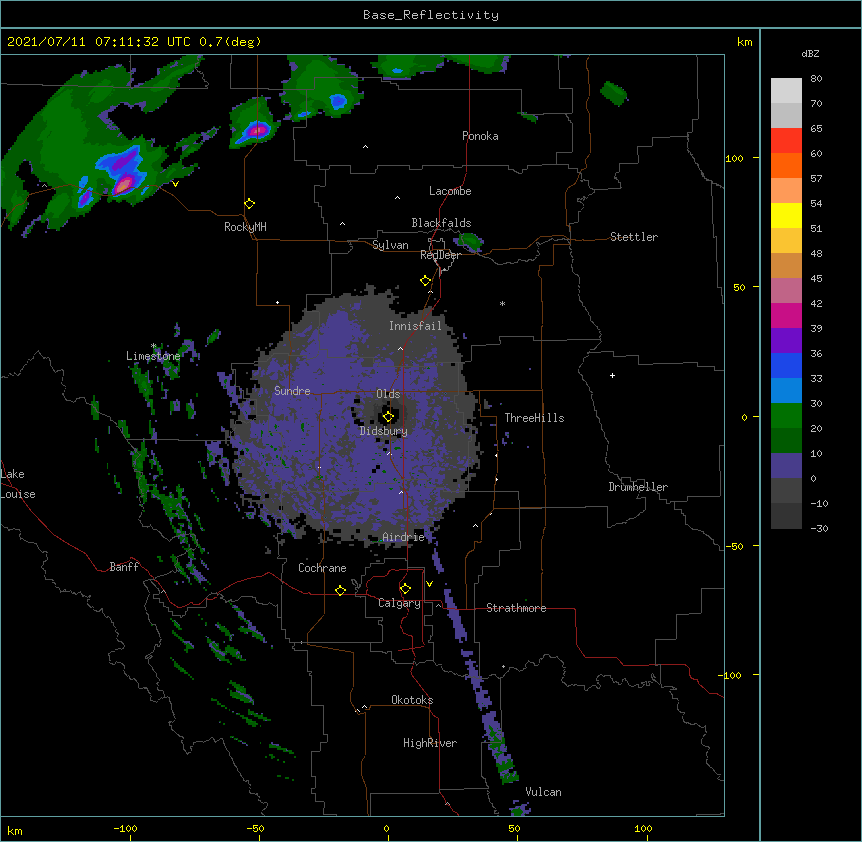Click the small green echo beside RedDeer
Screen dimensions: 862x842
coord(469,241)
